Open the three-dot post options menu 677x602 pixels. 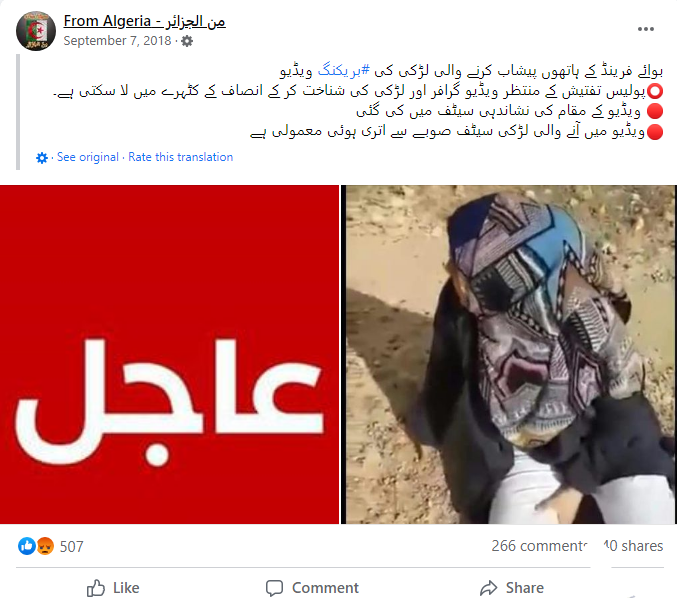(645, 29)
